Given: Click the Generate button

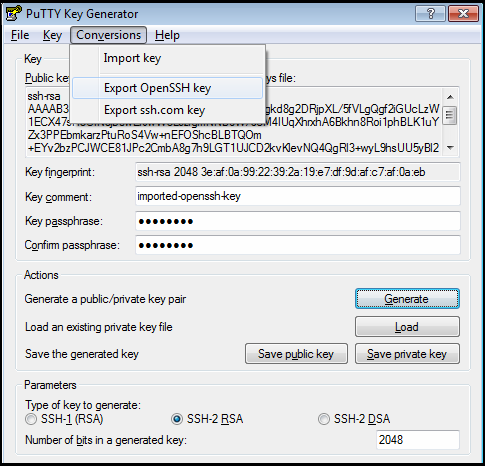Looking at the screenshot, I should [x=407, y=299].
